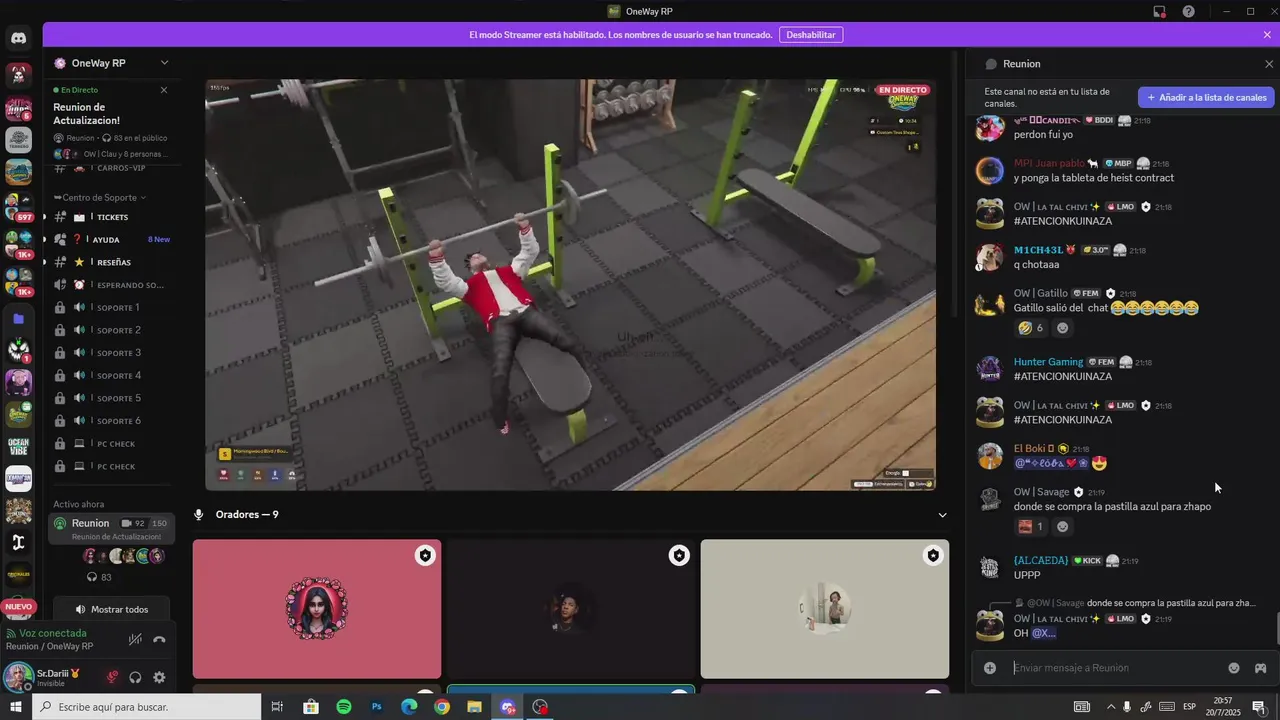Select ESPERANDO SO... voice channel
The image size is (1280, 720).
[x=111, y=285]
